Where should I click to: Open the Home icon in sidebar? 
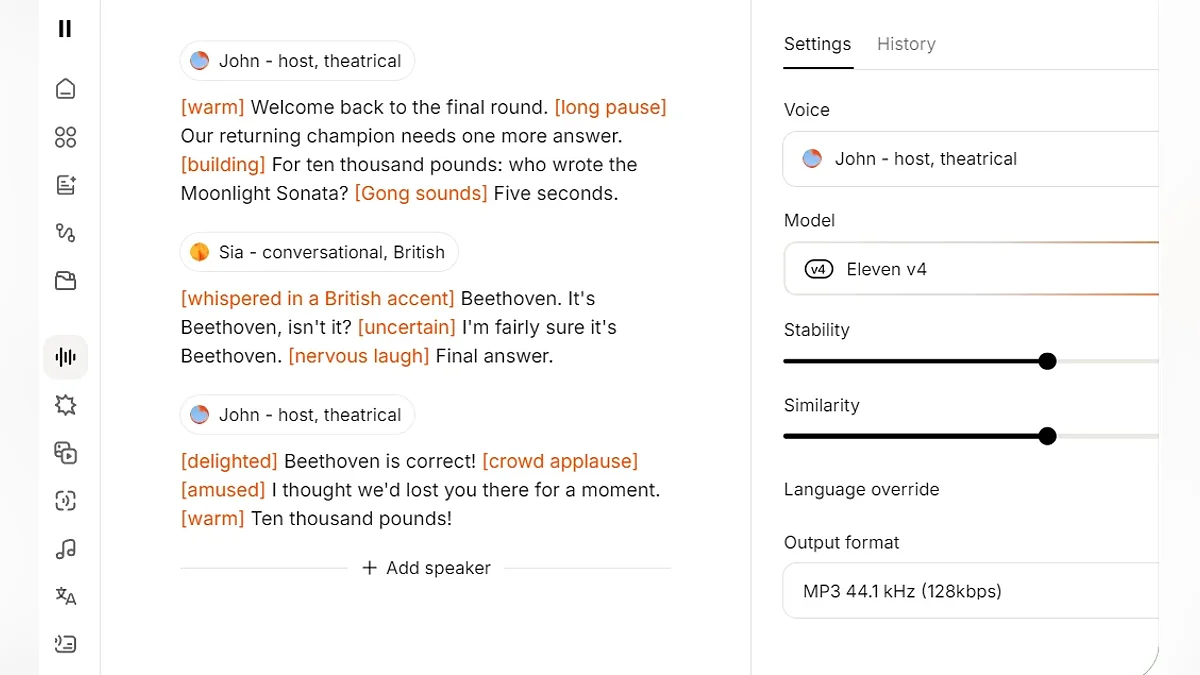point(65,89)
